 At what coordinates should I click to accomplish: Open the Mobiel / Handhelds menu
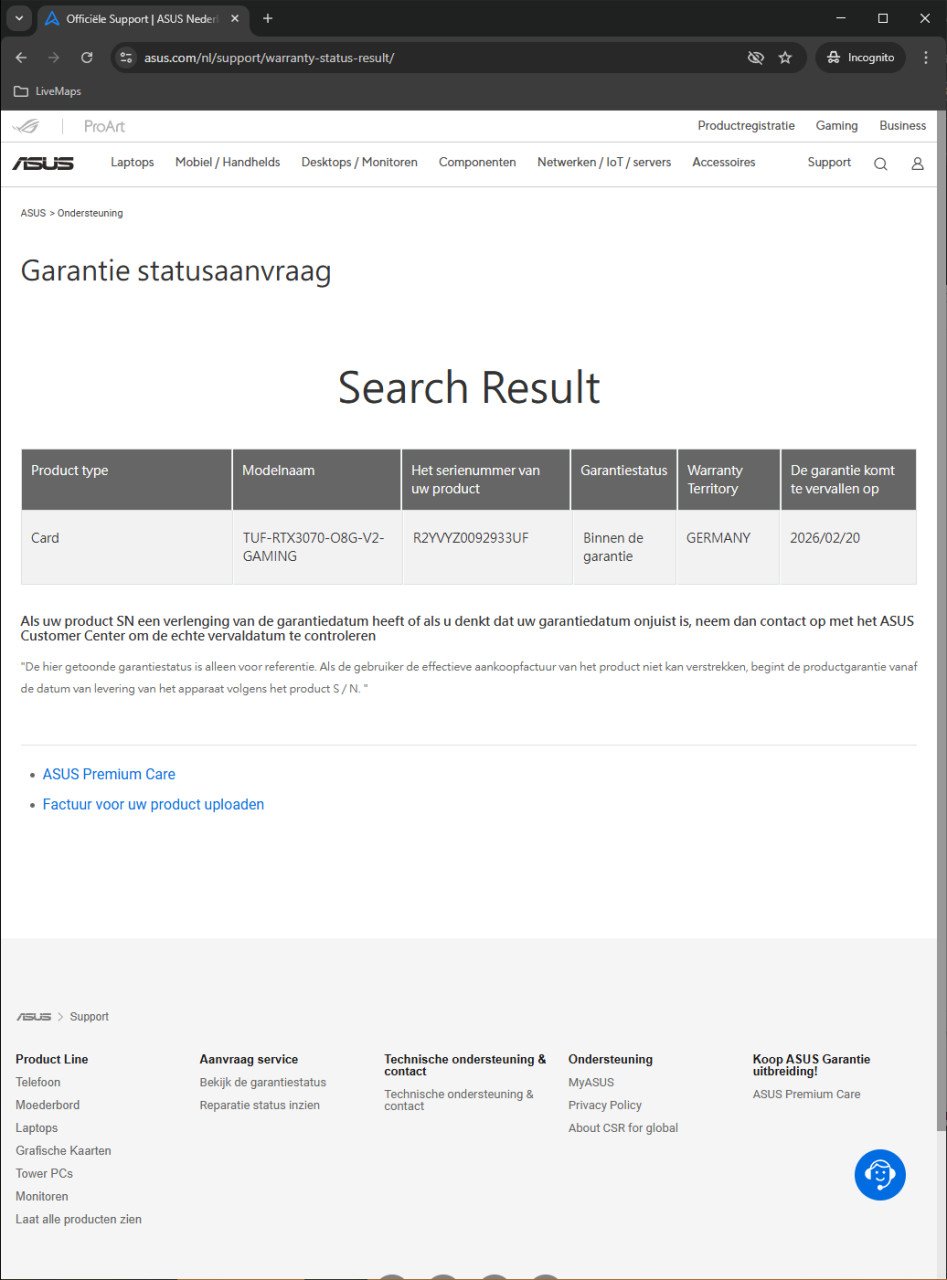click(228, 162)
